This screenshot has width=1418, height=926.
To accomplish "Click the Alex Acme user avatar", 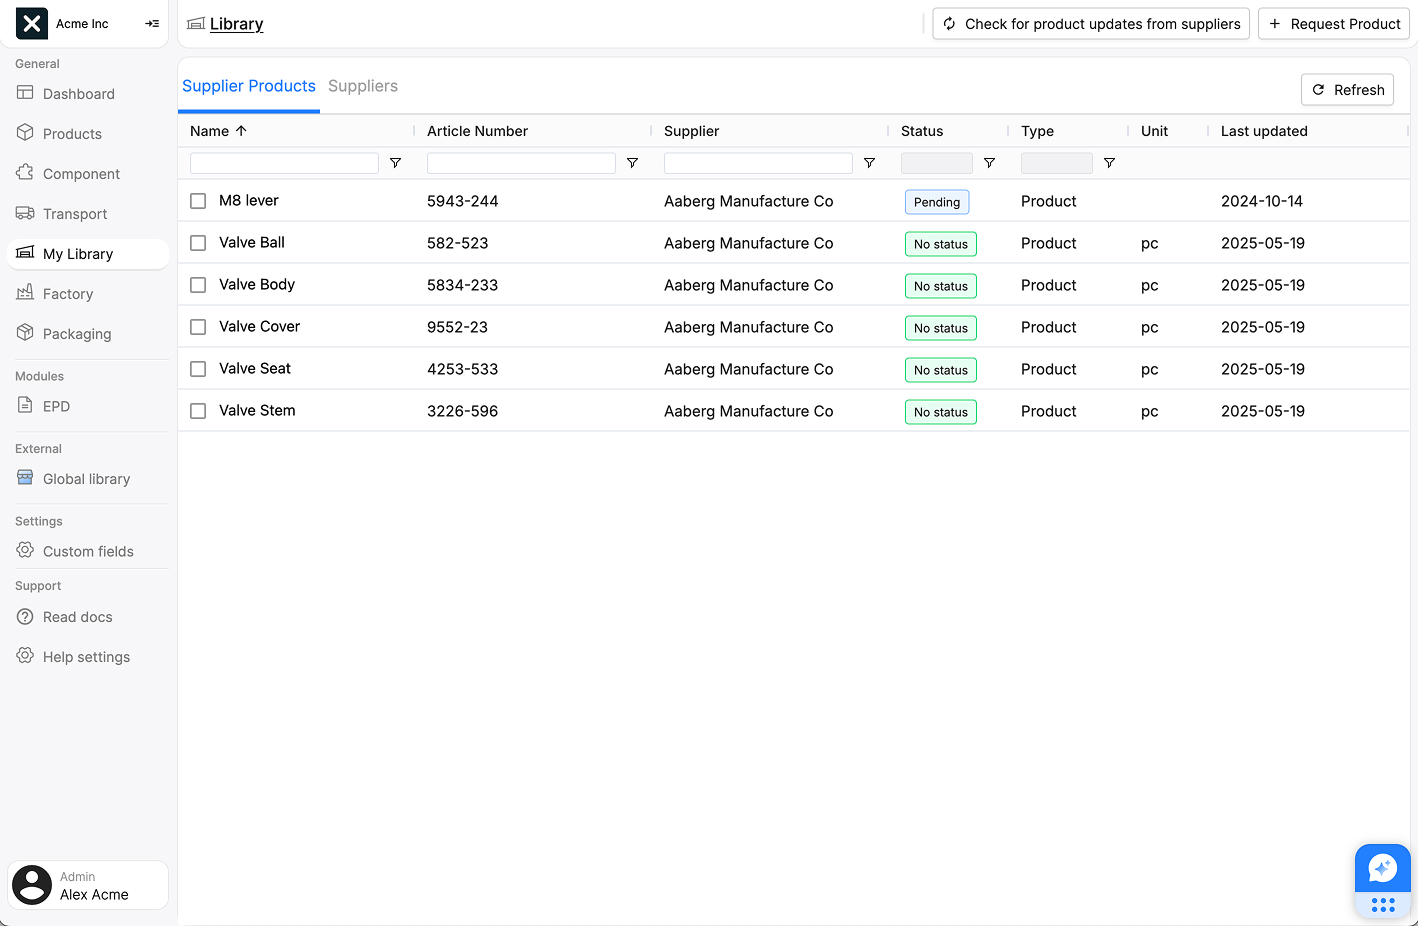I will pos(32,885).
